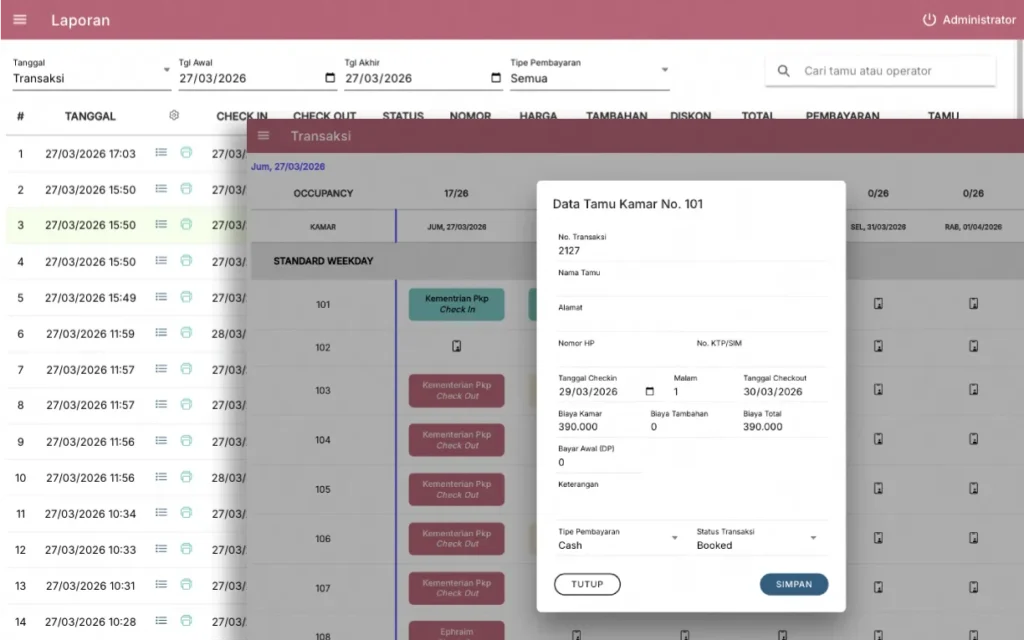1024x640 pixels.
Task: Click the empty room icon for room 102
Action: tap(457, 347)
